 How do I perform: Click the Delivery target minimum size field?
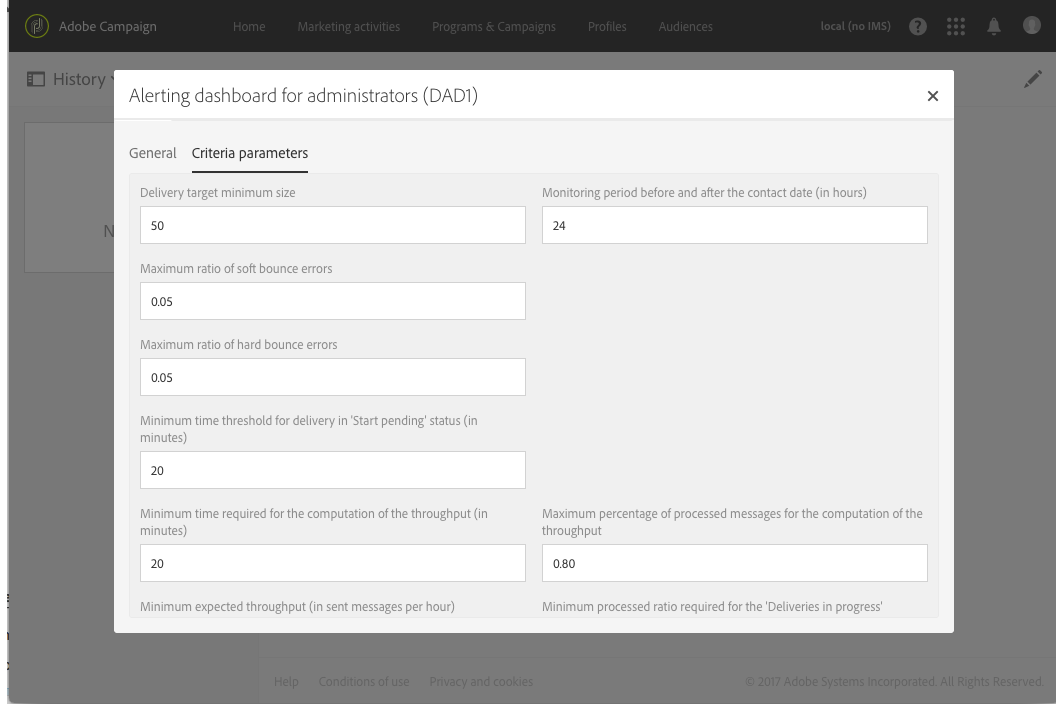[333, 225]
